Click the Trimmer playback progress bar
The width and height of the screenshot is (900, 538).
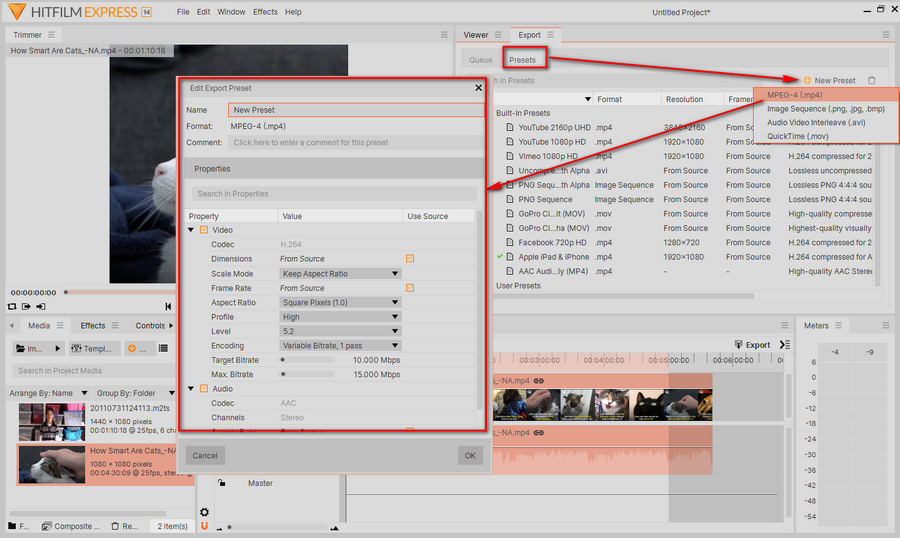click(119, 292)
